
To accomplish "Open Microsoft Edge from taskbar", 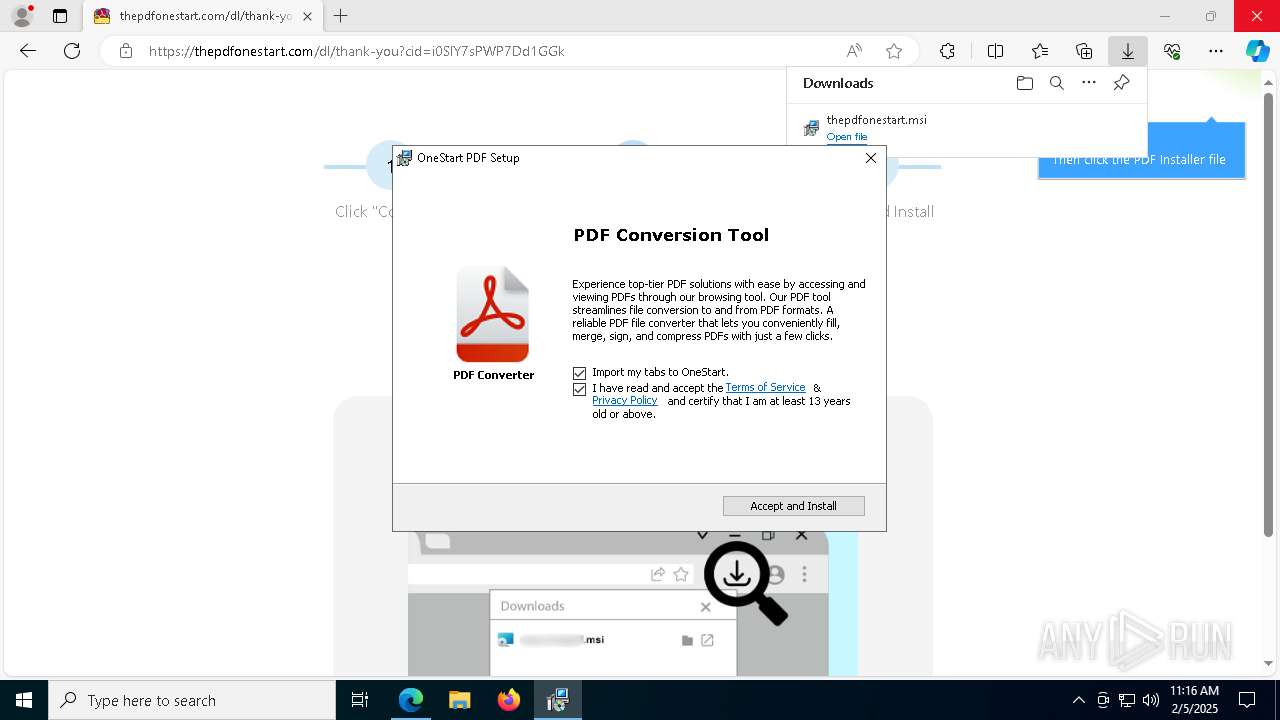I will pyautogui.click(x=411, y=700).
